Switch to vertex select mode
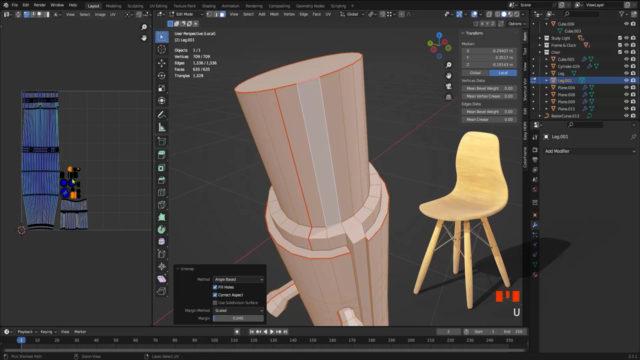640x360 pixels. click(x=209, y=14)
